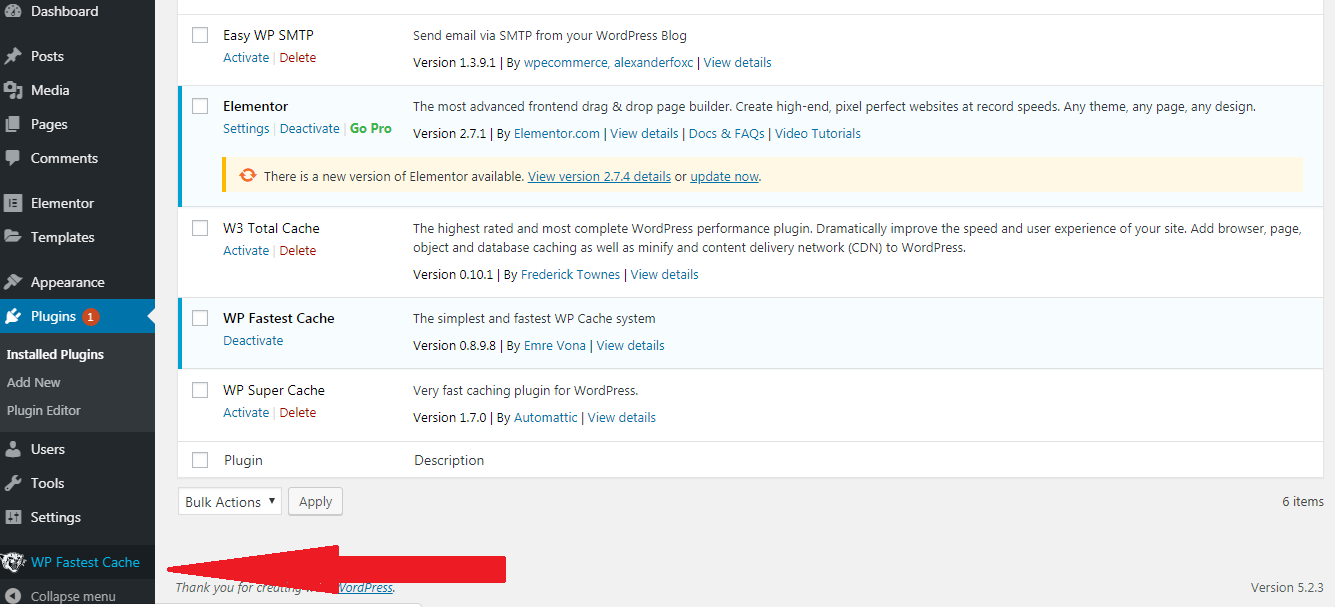Open the alexanderfoxc author link
The image size is (1335, 607).
click(653, 62)
